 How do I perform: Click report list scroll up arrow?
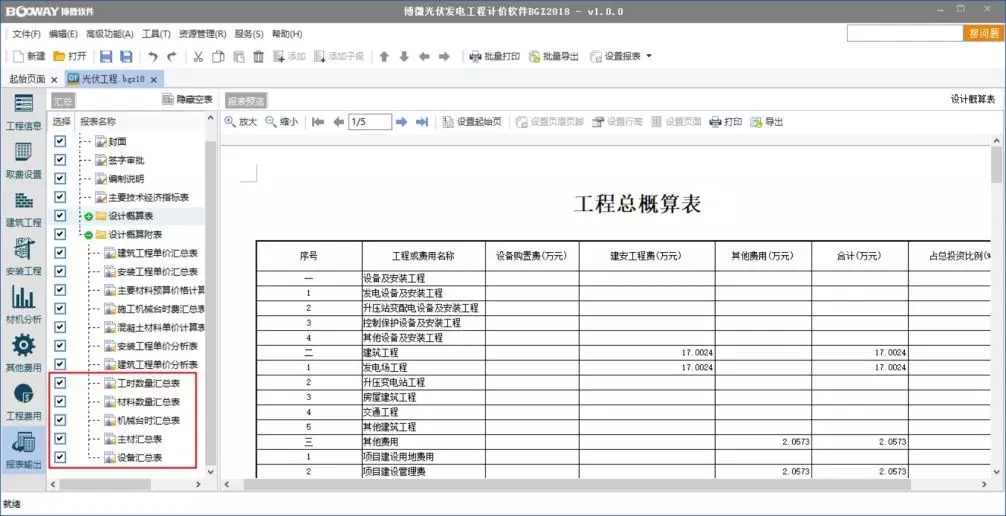point(211,119)
